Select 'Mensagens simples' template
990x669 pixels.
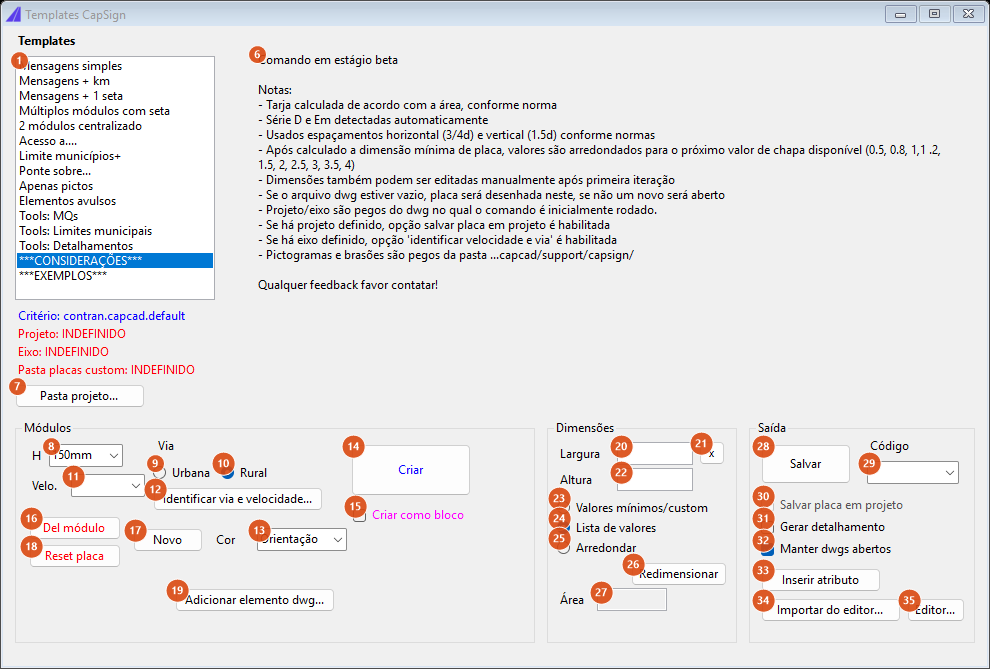[115, 66]
